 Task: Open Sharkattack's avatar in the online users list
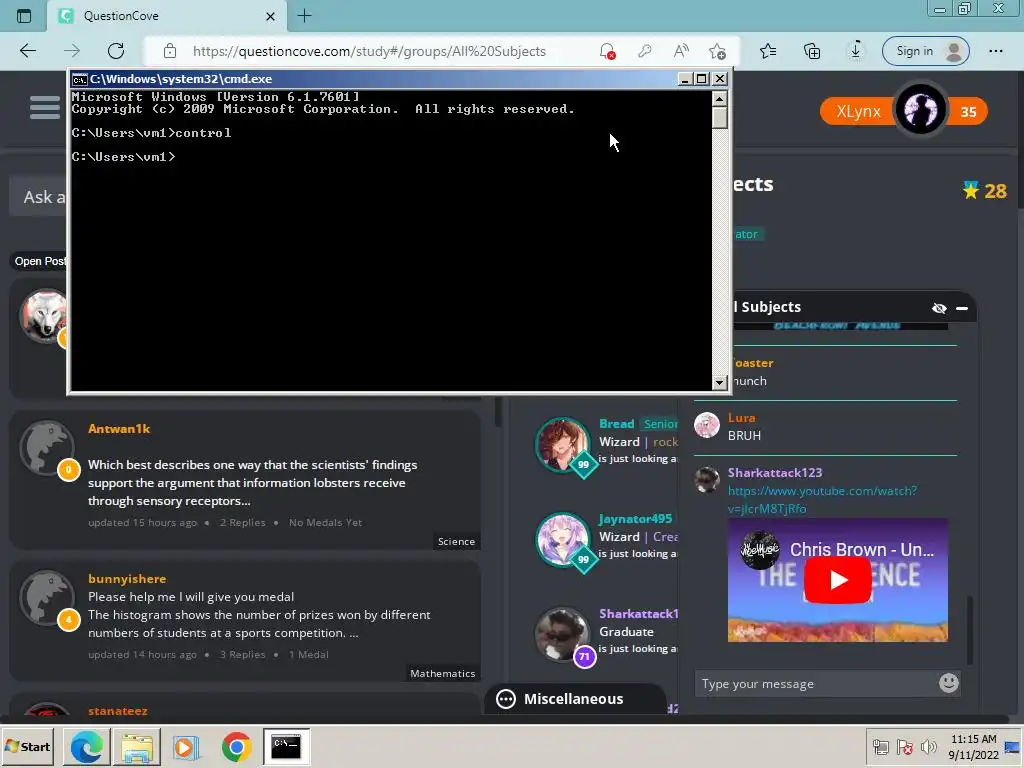(x=562, y=633)
